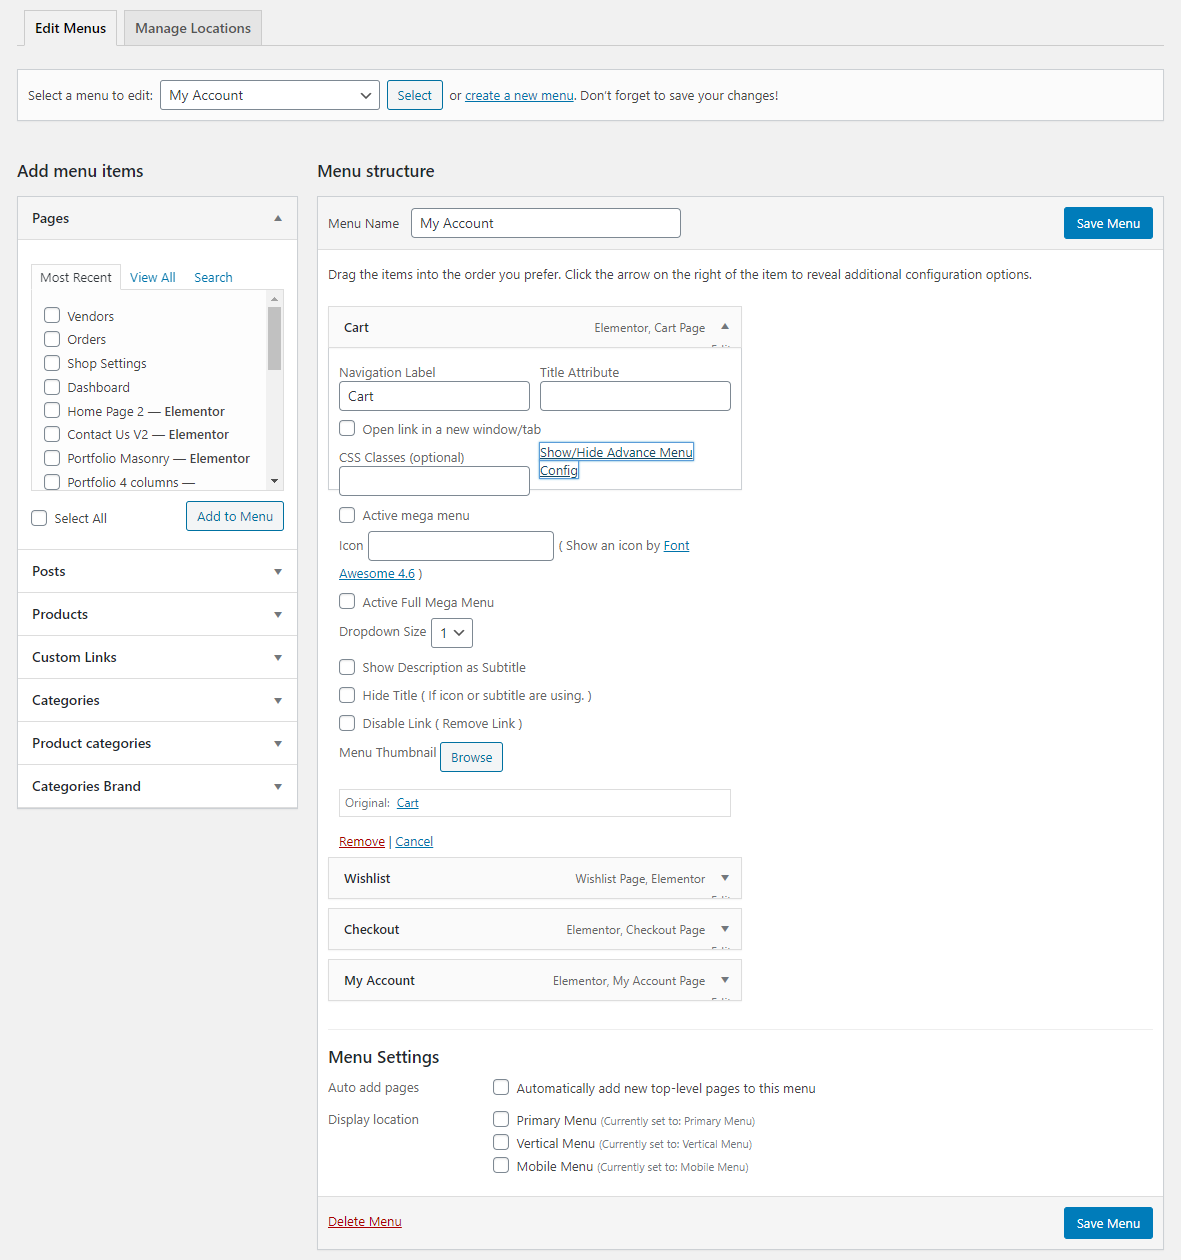Image resolution: width=1181 pixels, height=1260 pixels.
Task: Tick the Primary Menu display location
Action: 501,1119
